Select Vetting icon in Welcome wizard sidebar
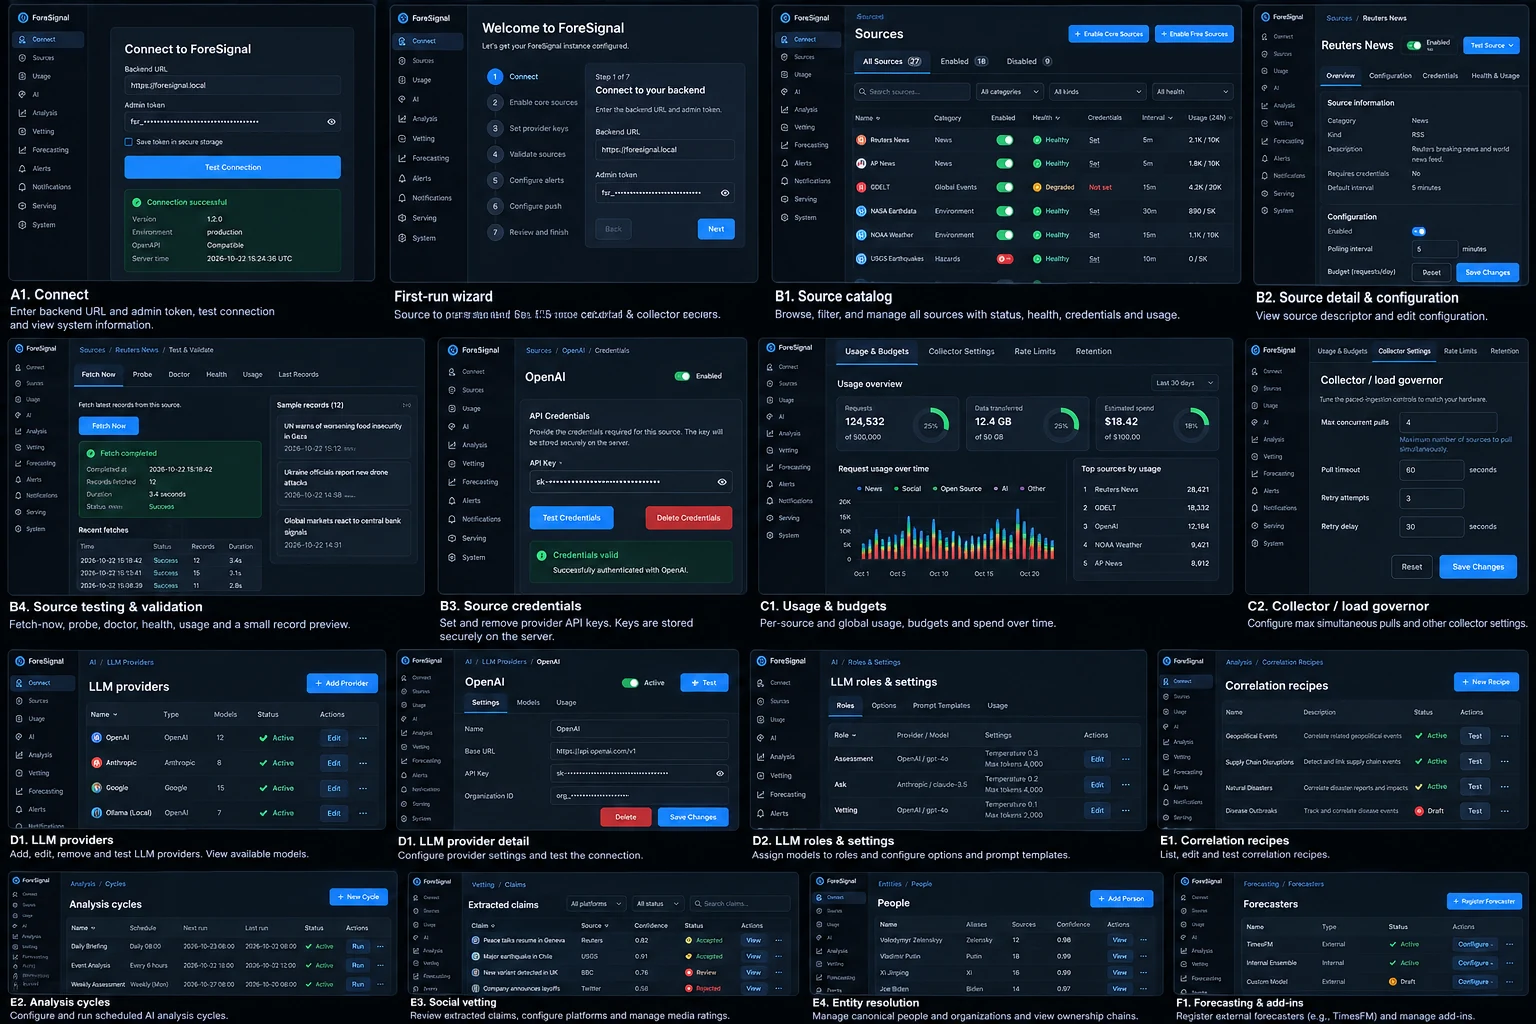1536x1024 pixels. click(401, 138)
